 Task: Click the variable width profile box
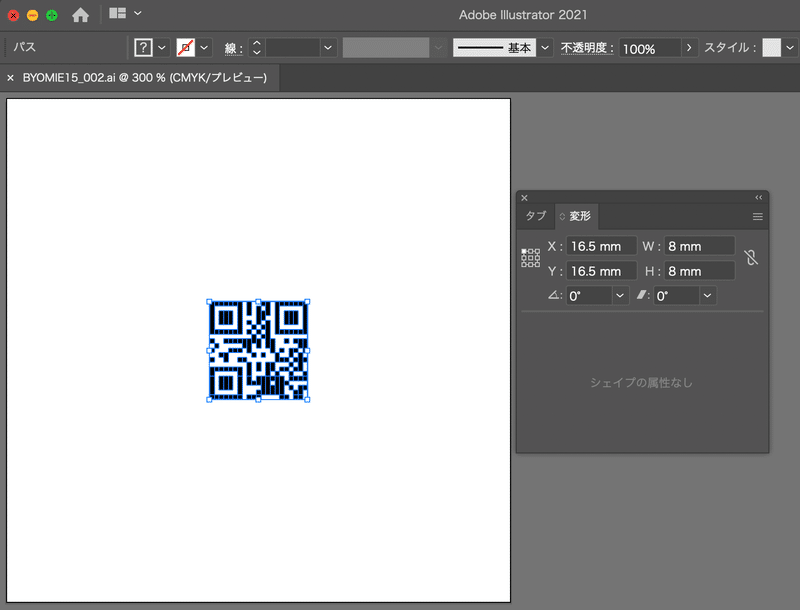[x=386, y=48]
